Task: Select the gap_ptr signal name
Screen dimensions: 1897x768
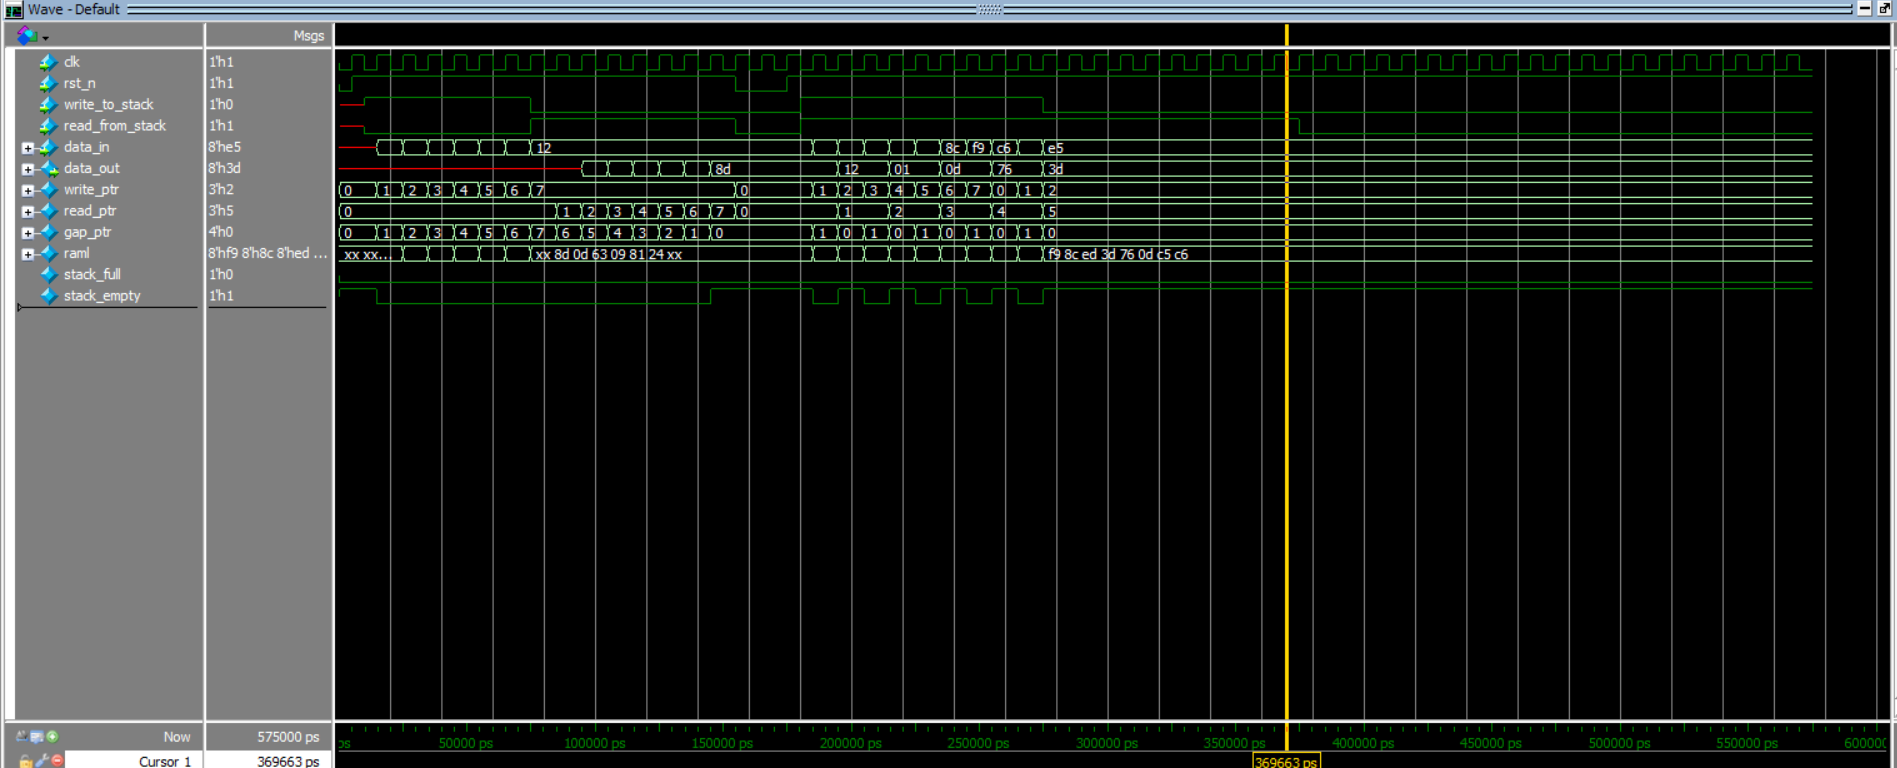Action: (x=88, y=232)
